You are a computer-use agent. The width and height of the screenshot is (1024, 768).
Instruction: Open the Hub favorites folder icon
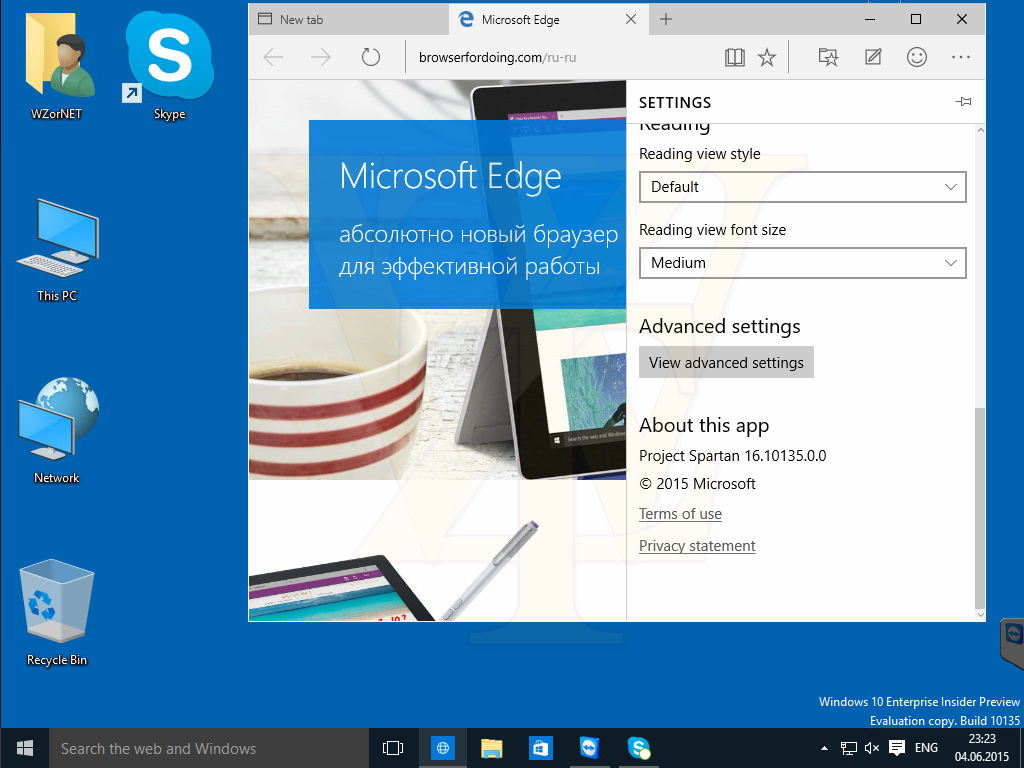(828, 57)
